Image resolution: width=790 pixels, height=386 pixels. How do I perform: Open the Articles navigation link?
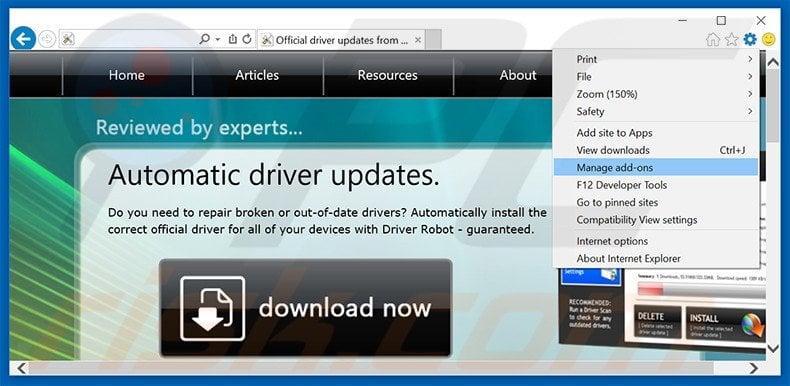tap(257, 75)
